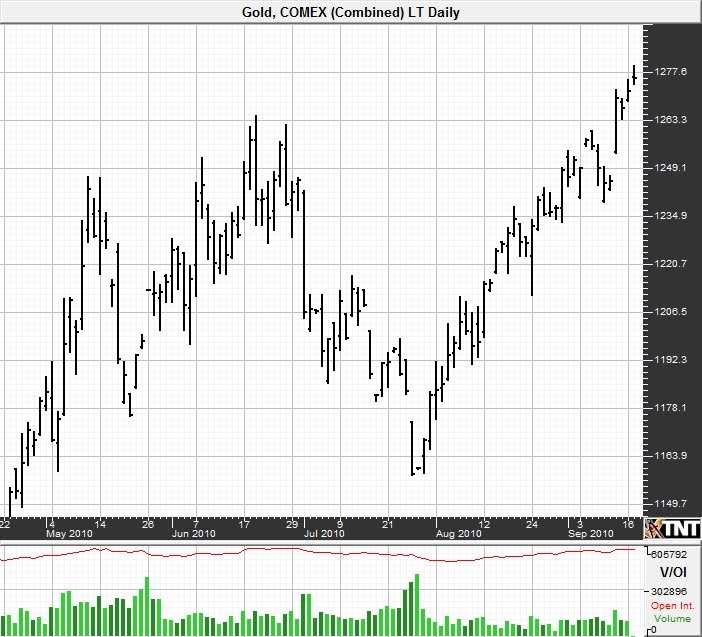This screenshot has height=637, width=702.
Task: Click day 21 on the date axis
Action: (x=388, y=524)
